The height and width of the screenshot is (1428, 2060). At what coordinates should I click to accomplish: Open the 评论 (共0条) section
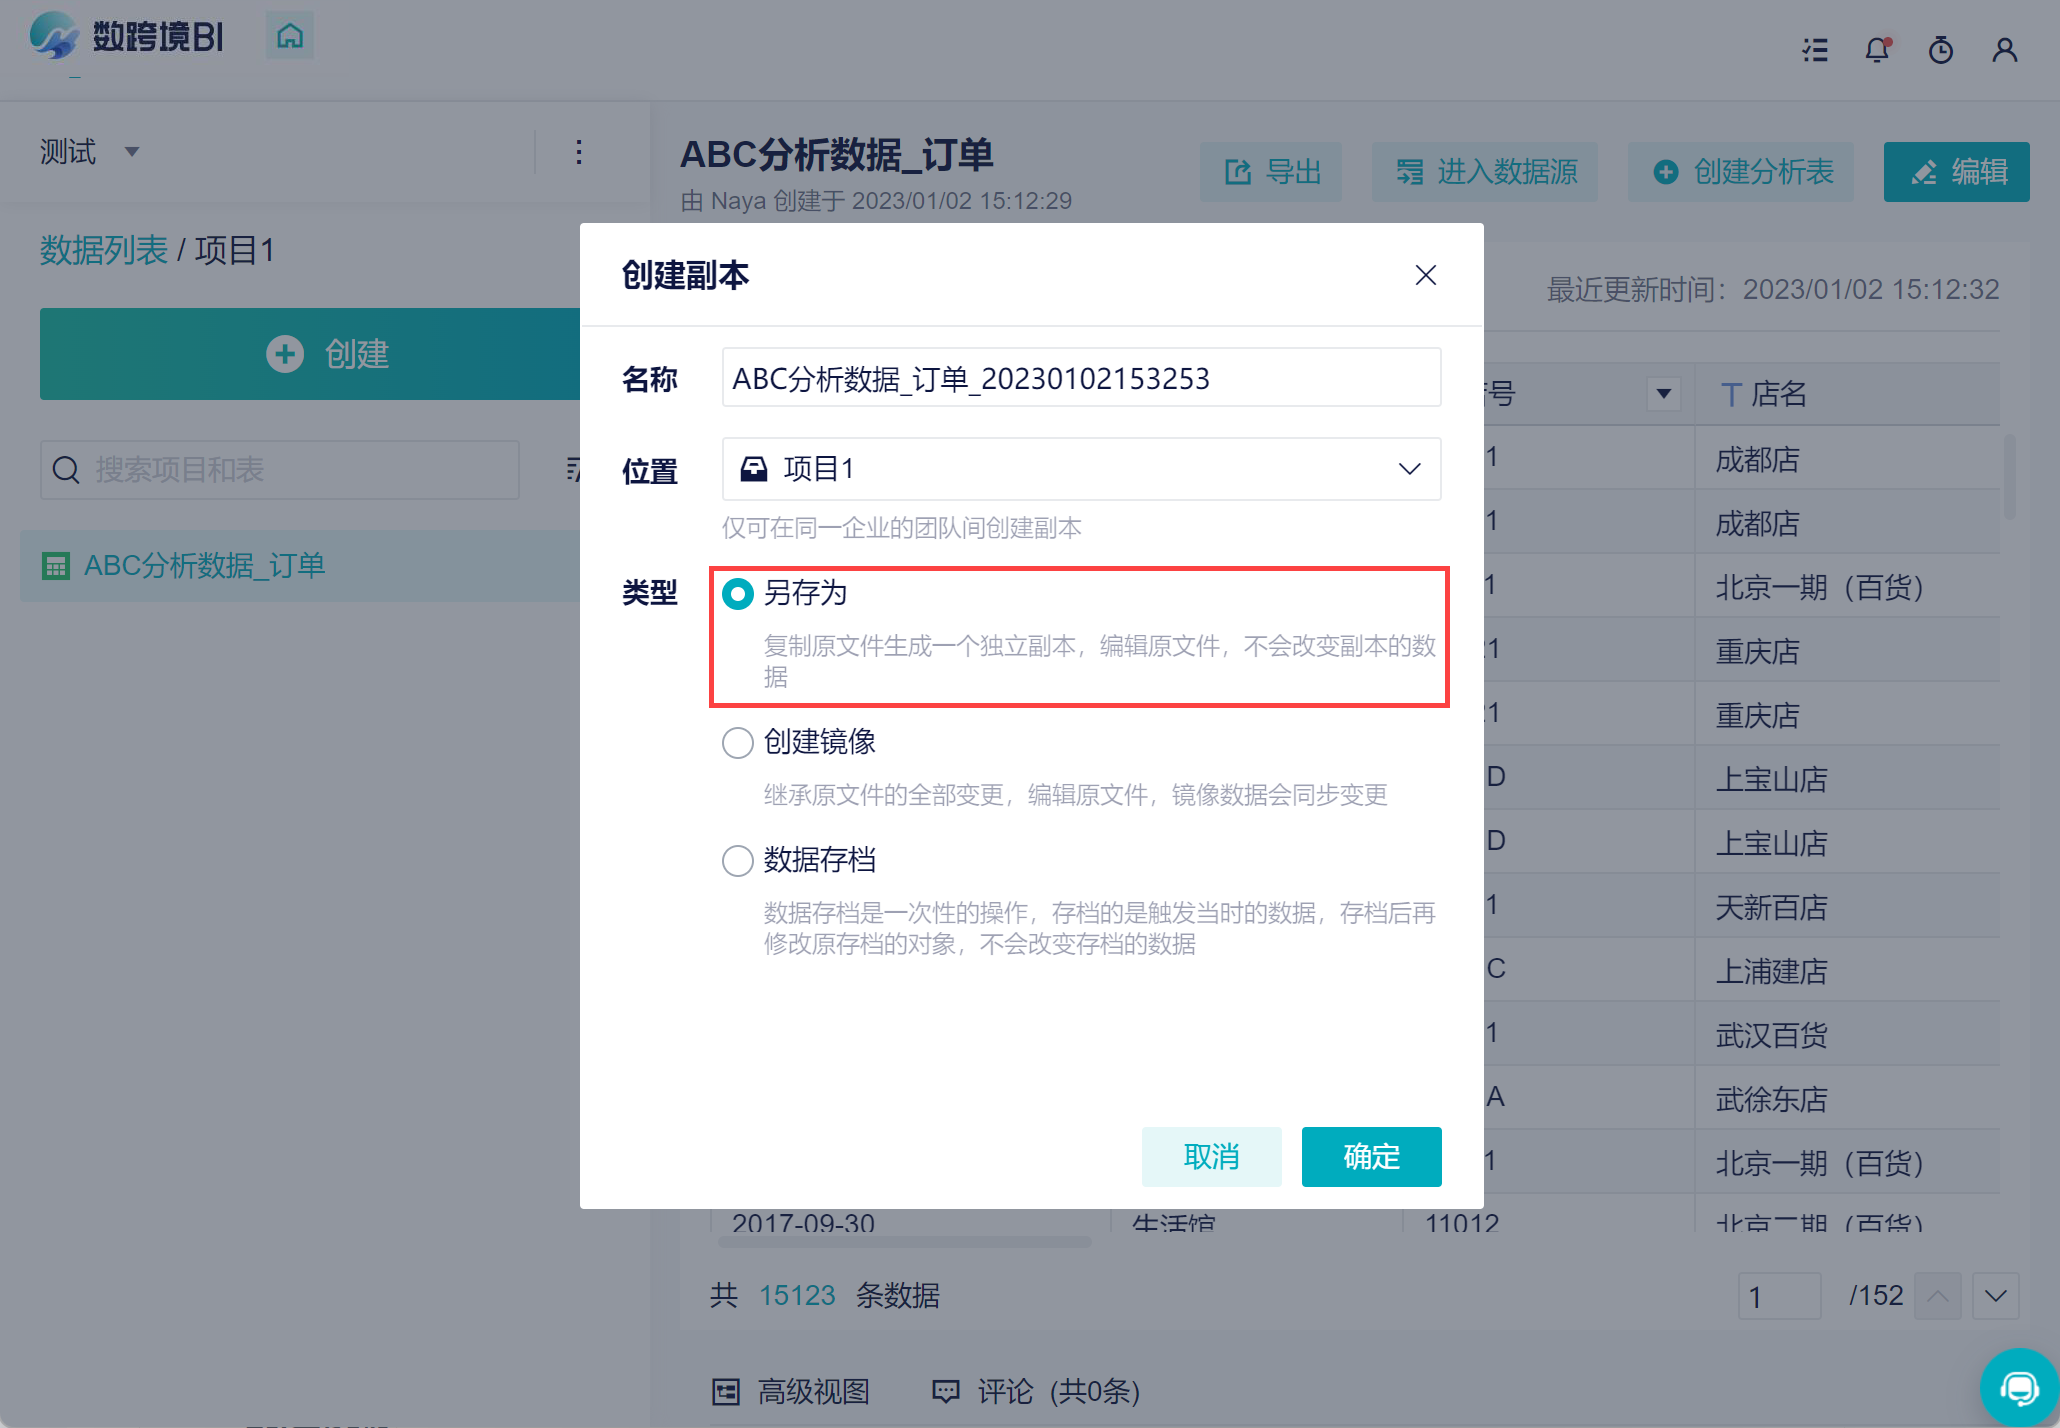point(1036,1391)
